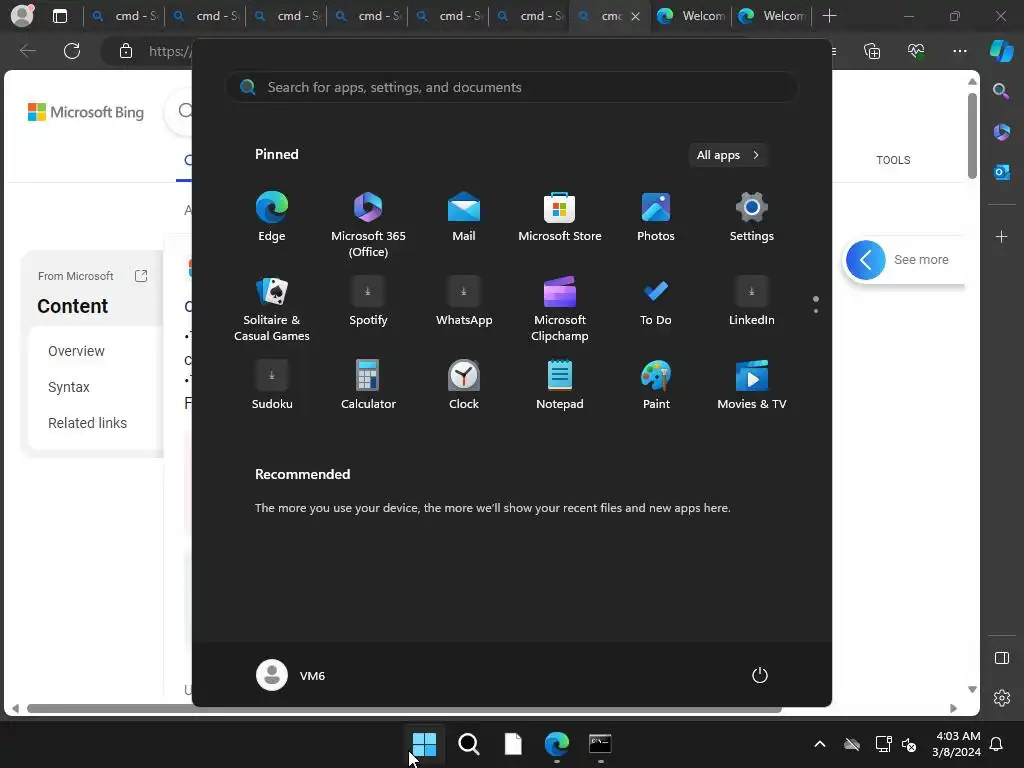The height and width of the screenshot is (768, 1024).
Task: Click the horizontal page scrollbar
Action: 404,708
